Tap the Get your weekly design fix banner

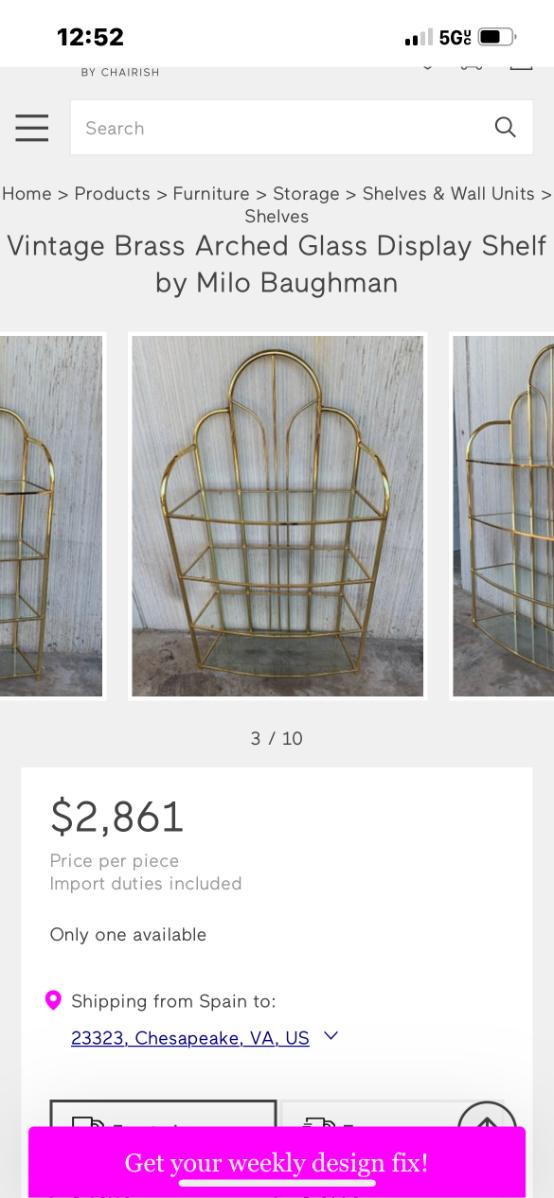(x=277, y=1162)
